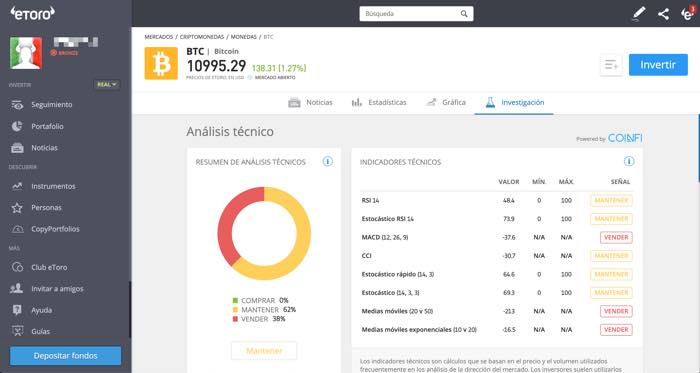Screen dimensions: 700x373
Task: Click the 10995.29 BTC price
Action: pyautogui.click(x=216, y=66)
